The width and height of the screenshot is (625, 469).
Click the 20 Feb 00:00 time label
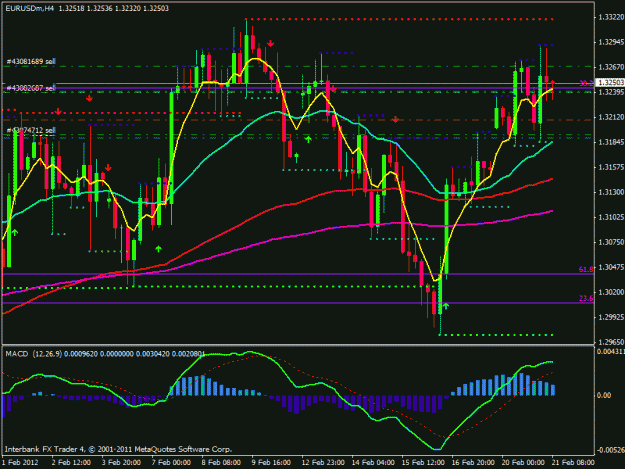pos(523,462)
